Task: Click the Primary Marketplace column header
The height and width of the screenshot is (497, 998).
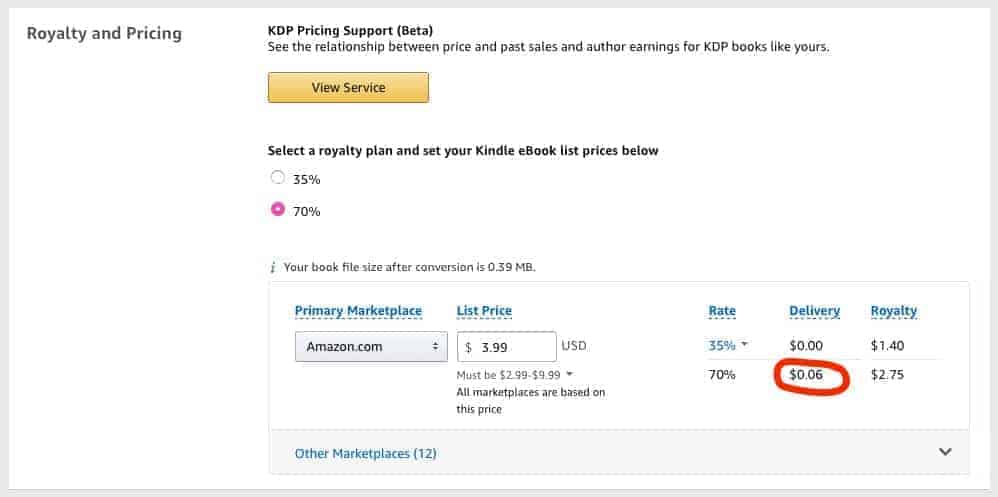Action: [x=358, y=311]
